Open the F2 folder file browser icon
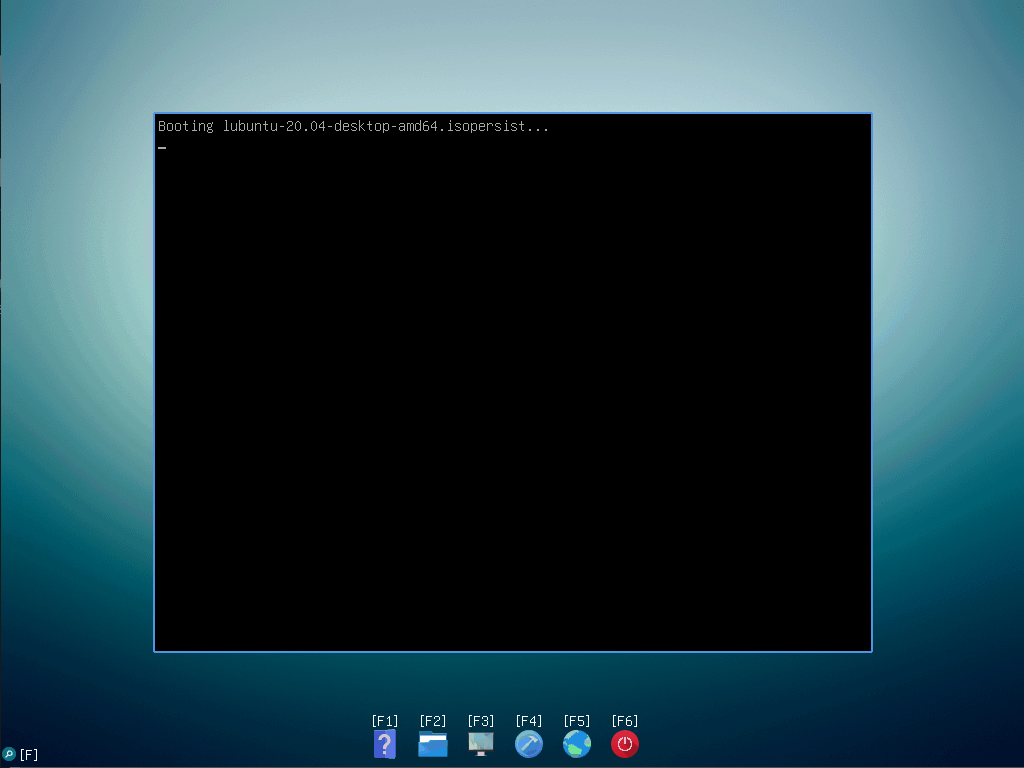1024x768 pixels. pyautogui.click(x=433, y=744)
